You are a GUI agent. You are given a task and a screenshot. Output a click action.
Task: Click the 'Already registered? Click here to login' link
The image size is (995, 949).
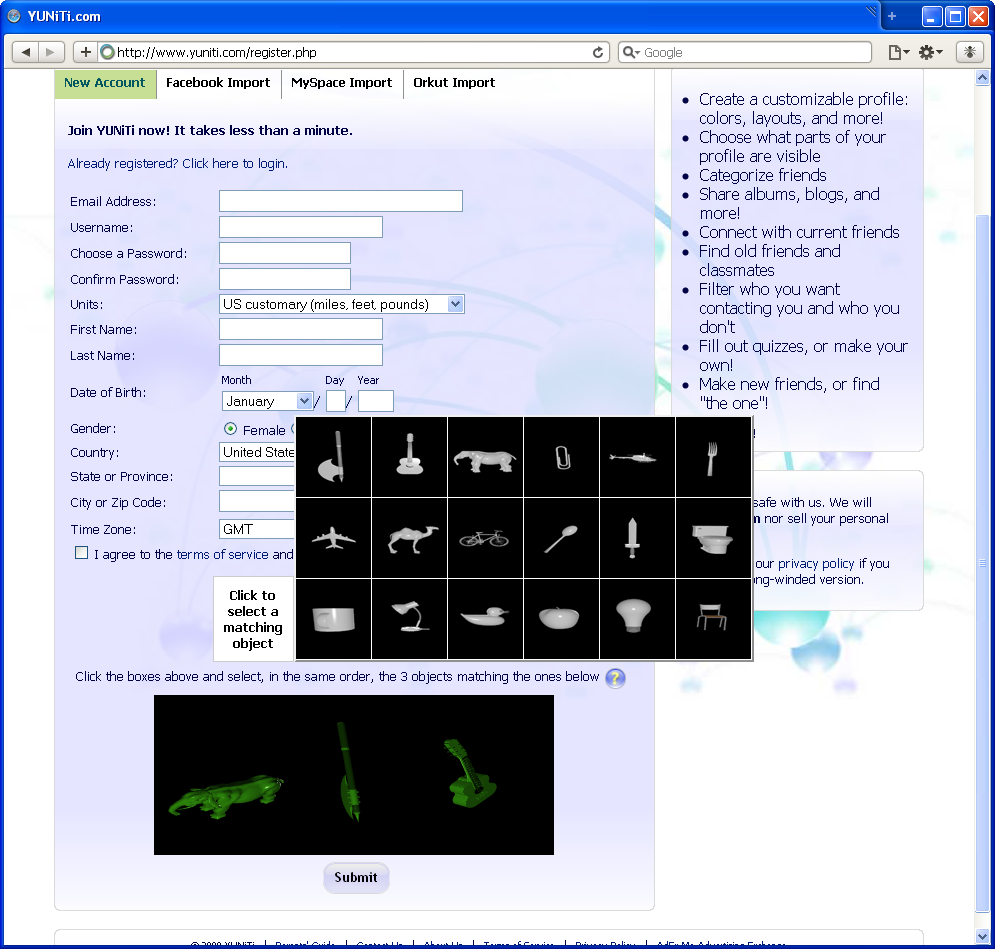[177, 163]
